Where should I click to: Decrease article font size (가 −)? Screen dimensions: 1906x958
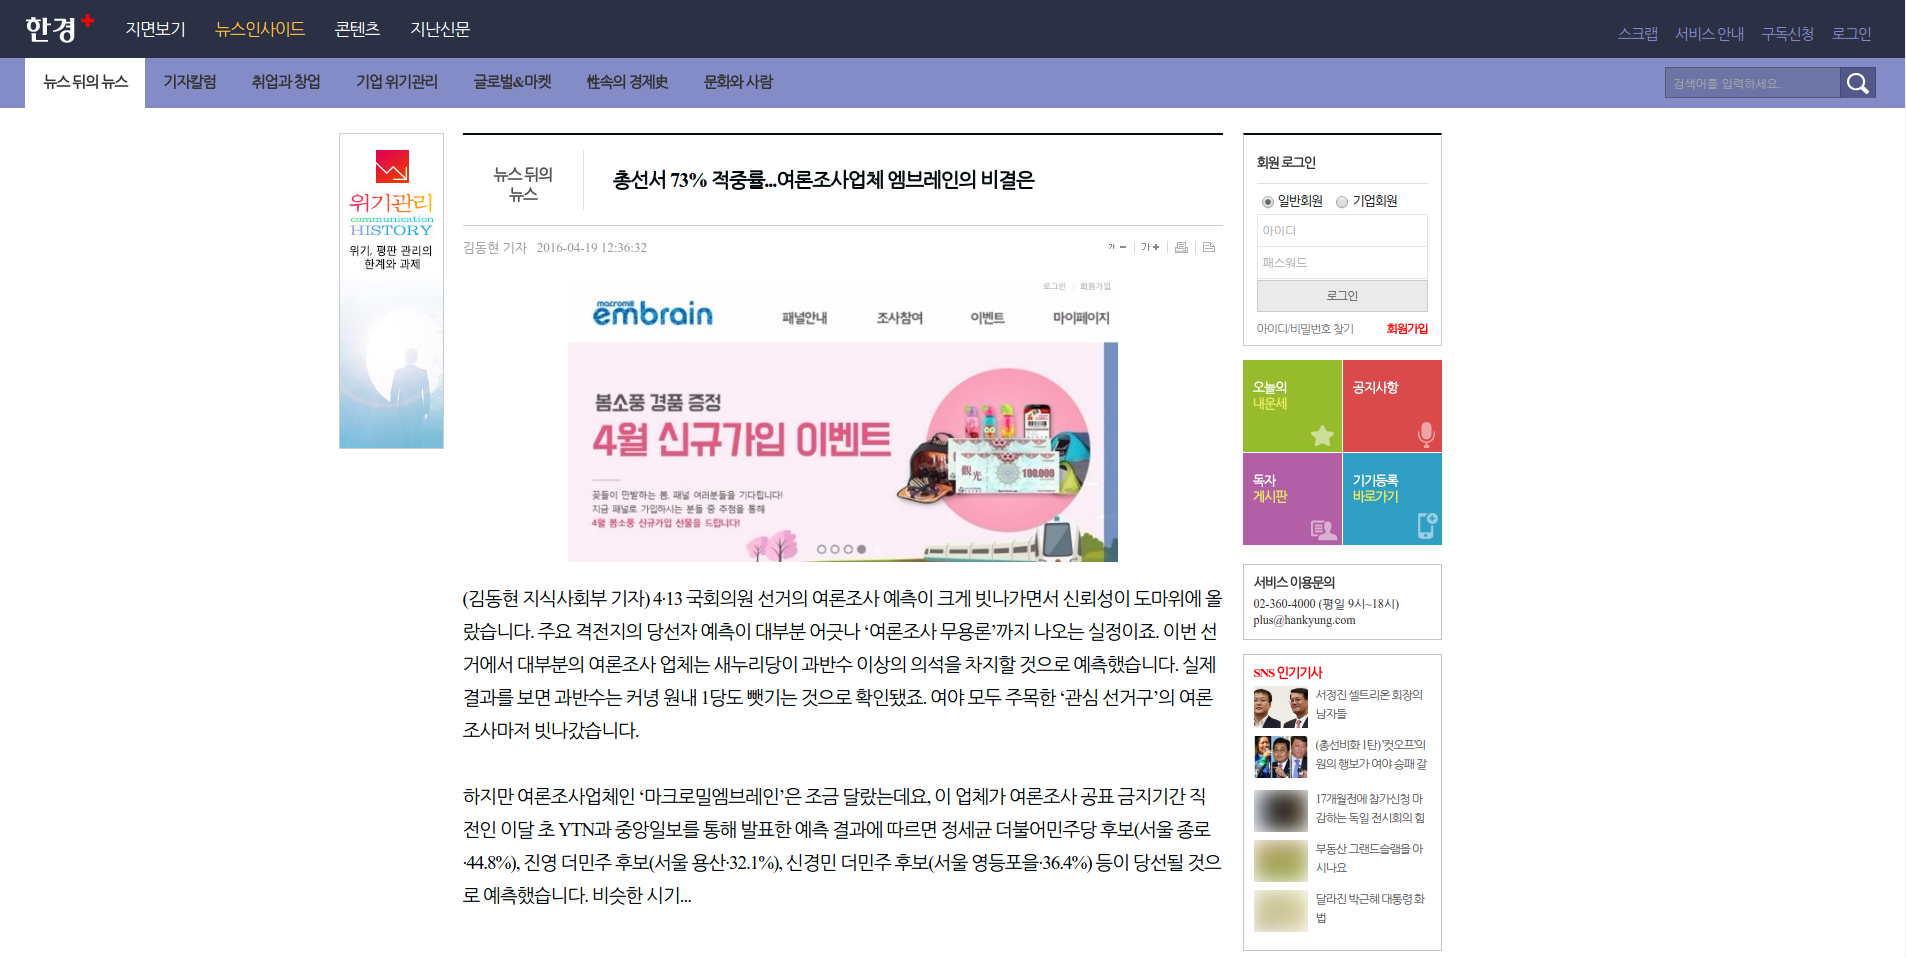[1117, 247]
